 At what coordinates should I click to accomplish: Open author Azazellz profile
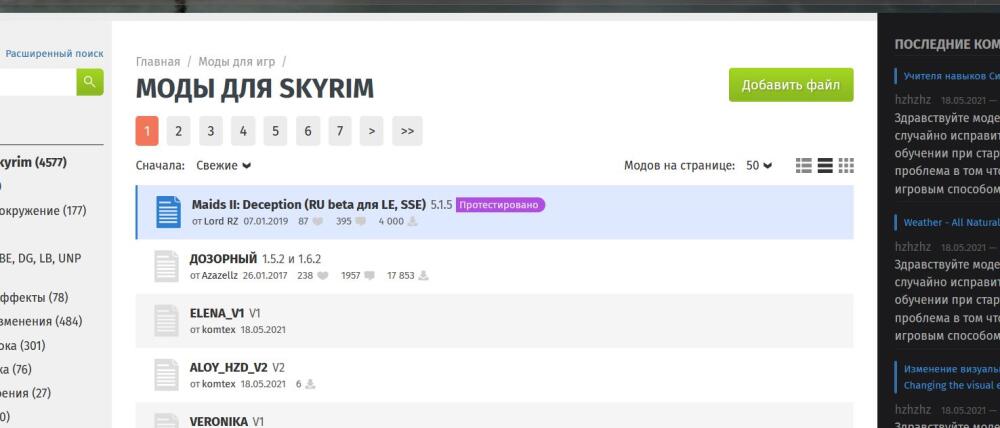tap(219, 276)
